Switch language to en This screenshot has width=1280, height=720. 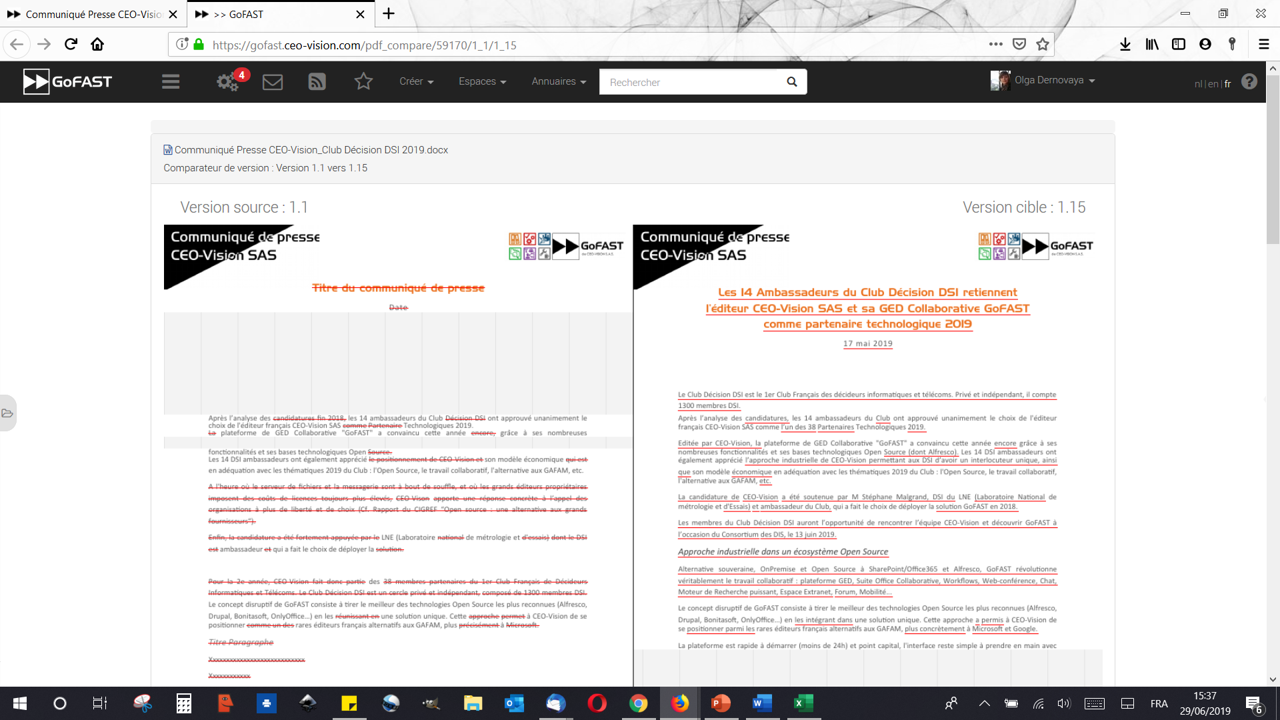(1213, 84)
